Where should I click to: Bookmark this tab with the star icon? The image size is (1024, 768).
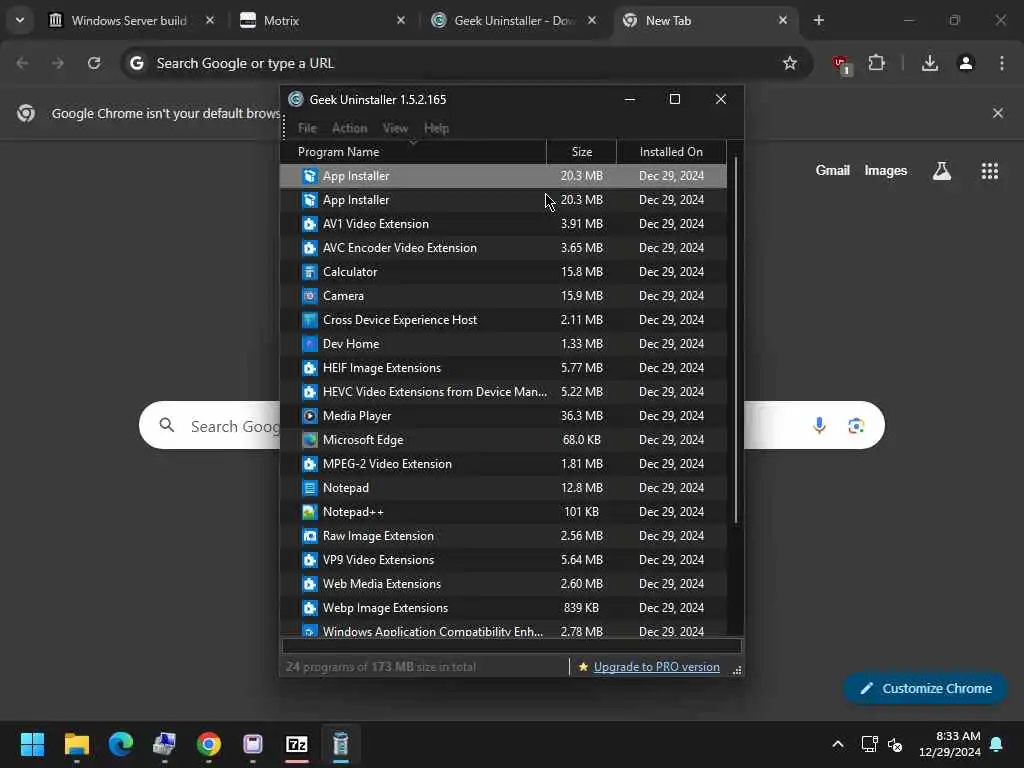(x=790, y=63)
